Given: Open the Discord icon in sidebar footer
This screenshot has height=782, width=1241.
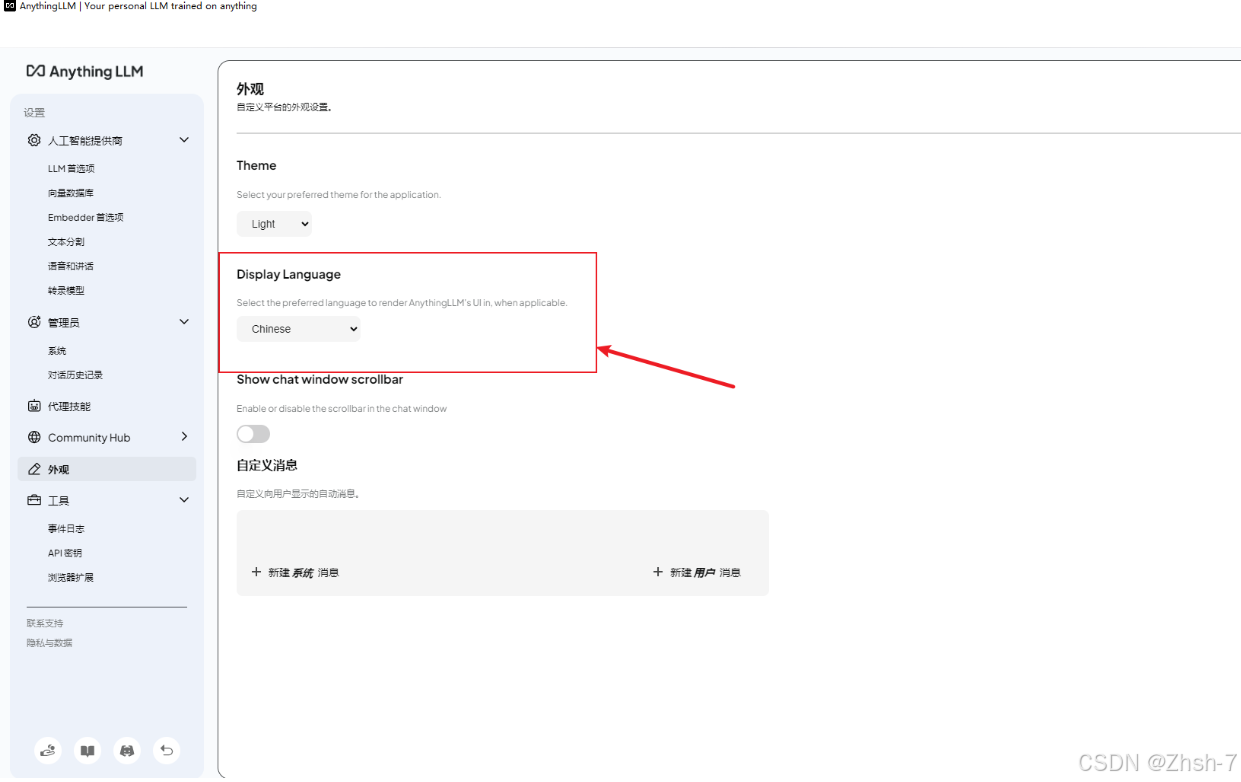Looking at the screenshot, I should [x=127, y=750].
